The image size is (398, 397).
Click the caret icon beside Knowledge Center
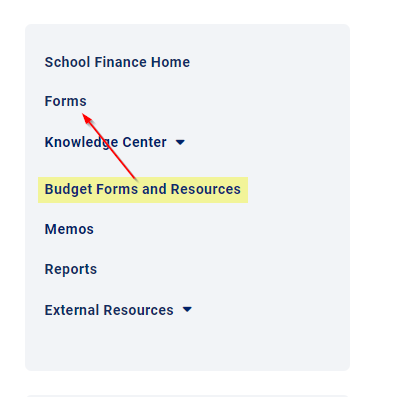pyautogui.click(x=180, y=142)
